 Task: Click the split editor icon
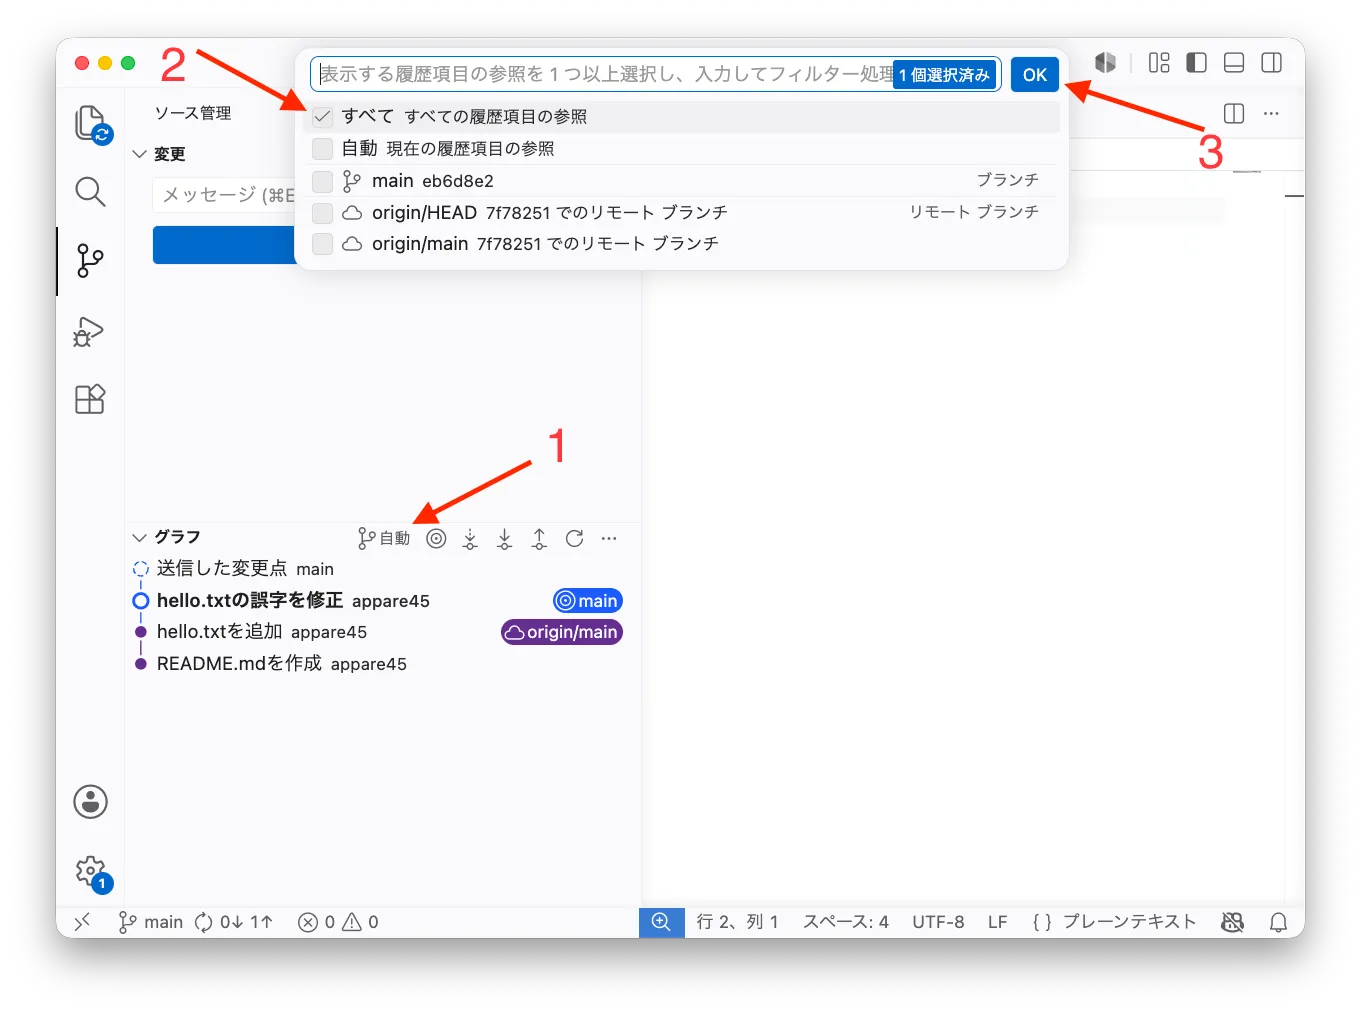1234,113
